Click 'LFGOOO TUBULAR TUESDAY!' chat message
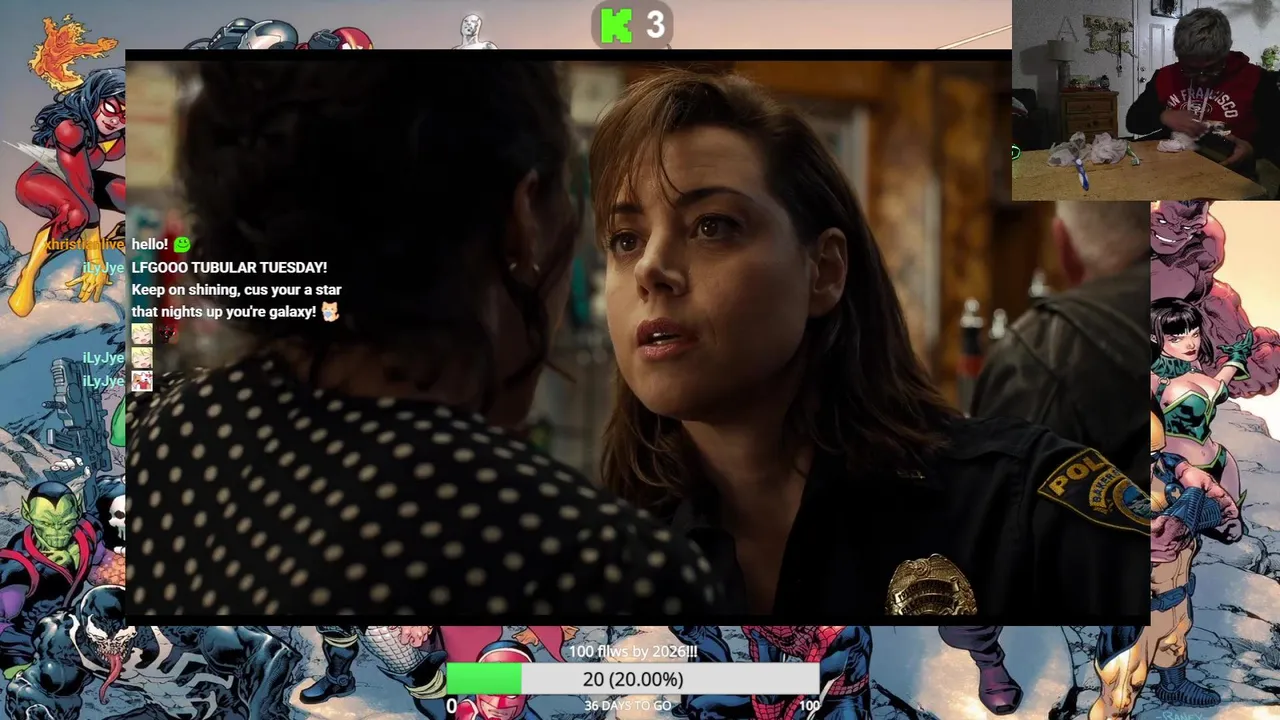Image resolution: width=1280 pixels, height=720 pixels. [x=229, y=268]
